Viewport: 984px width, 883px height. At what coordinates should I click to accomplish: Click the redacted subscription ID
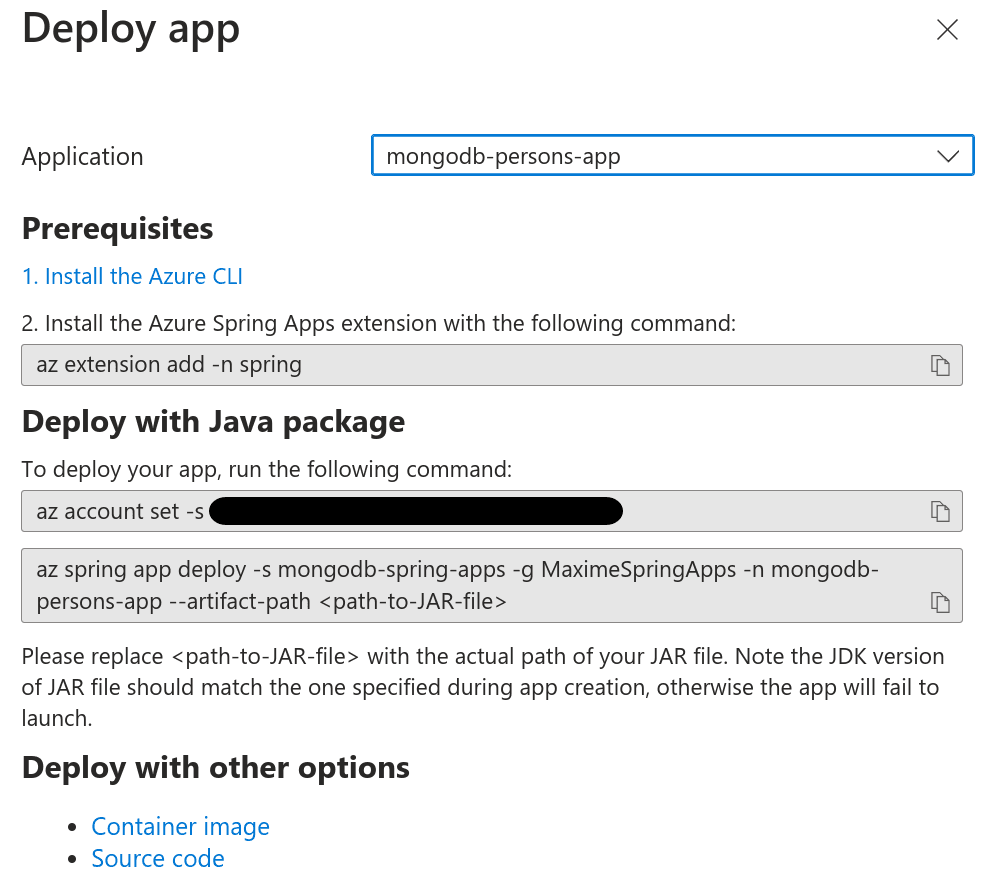pos(416,511)
